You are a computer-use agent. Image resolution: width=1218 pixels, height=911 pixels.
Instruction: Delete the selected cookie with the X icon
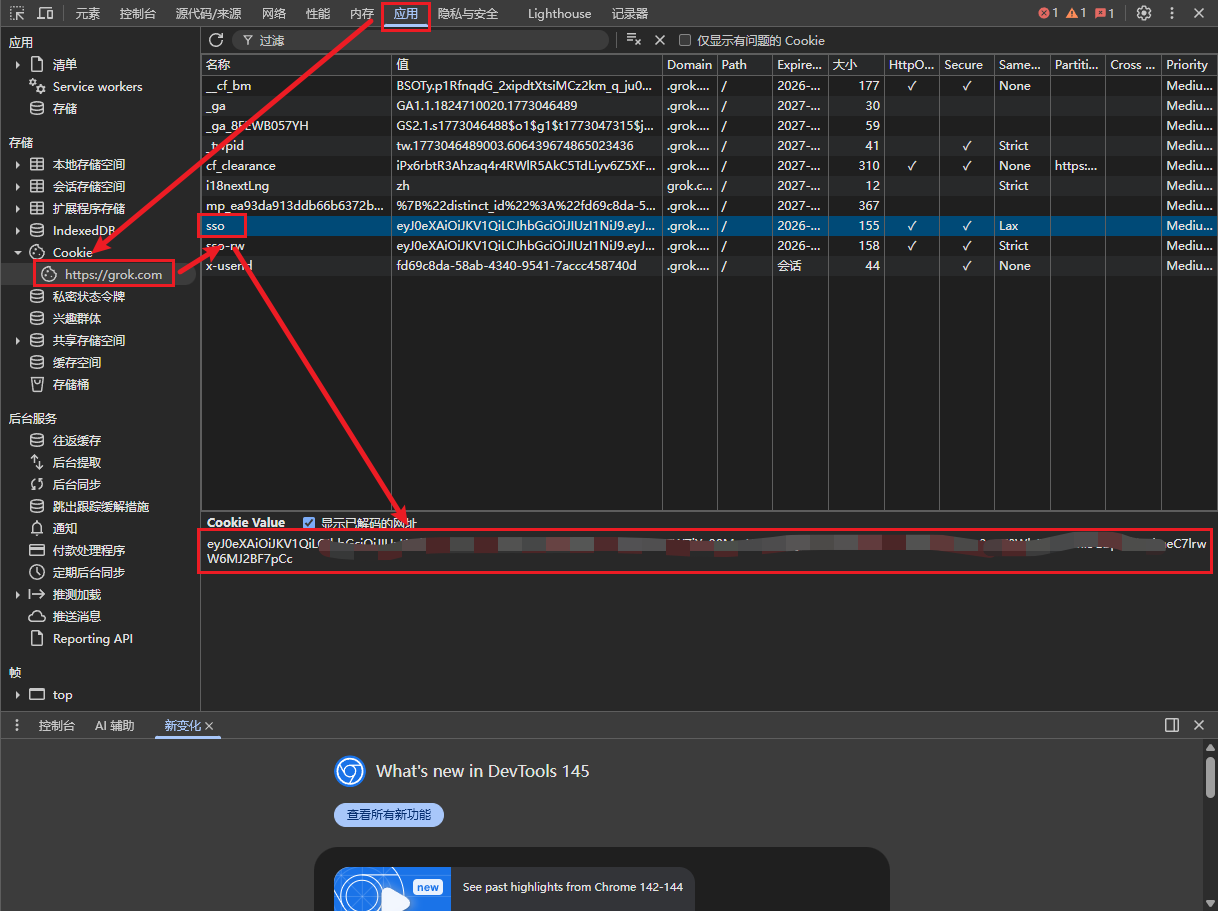coord(660,40)
